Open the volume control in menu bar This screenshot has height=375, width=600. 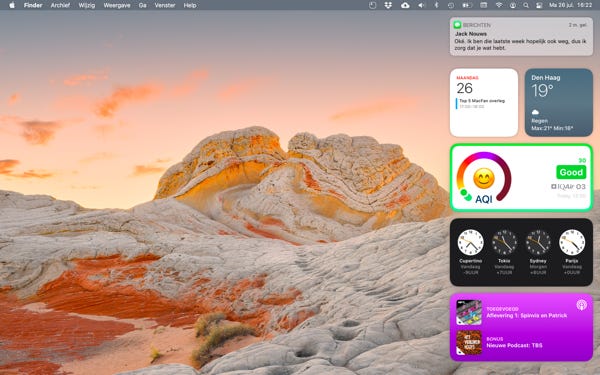(421, 5)
